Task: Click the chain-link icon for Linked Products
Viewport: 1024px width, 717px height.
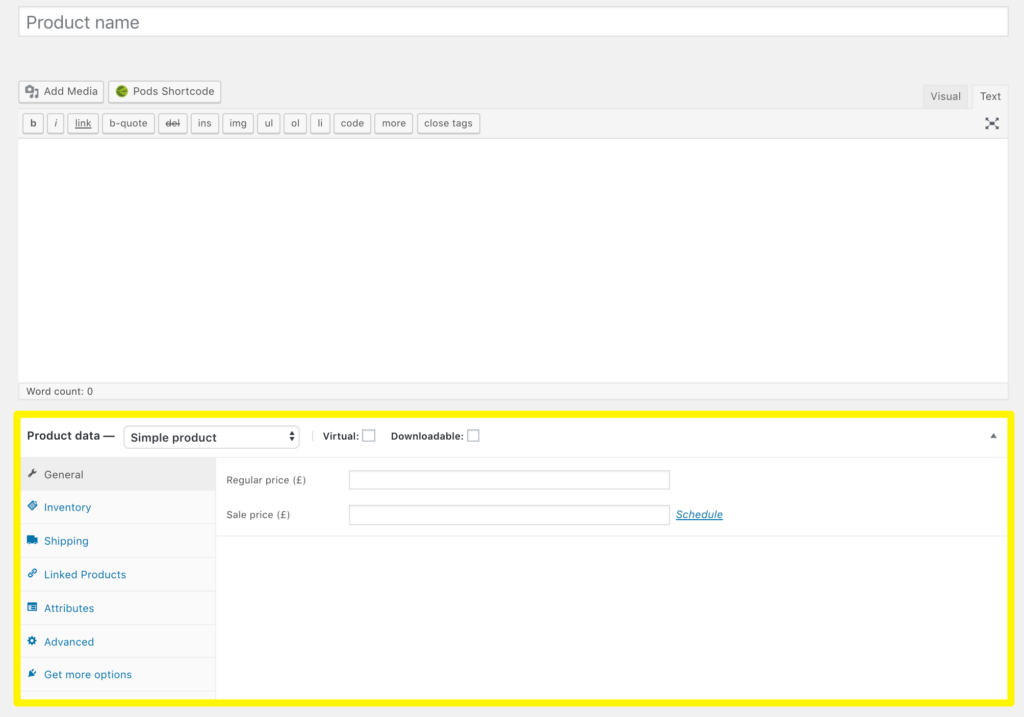Action: [33, 574]
